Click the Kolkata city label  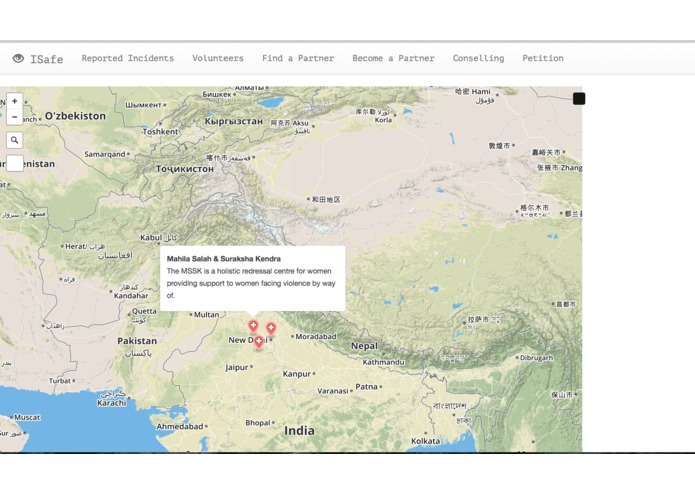click(x=426, y=441)
